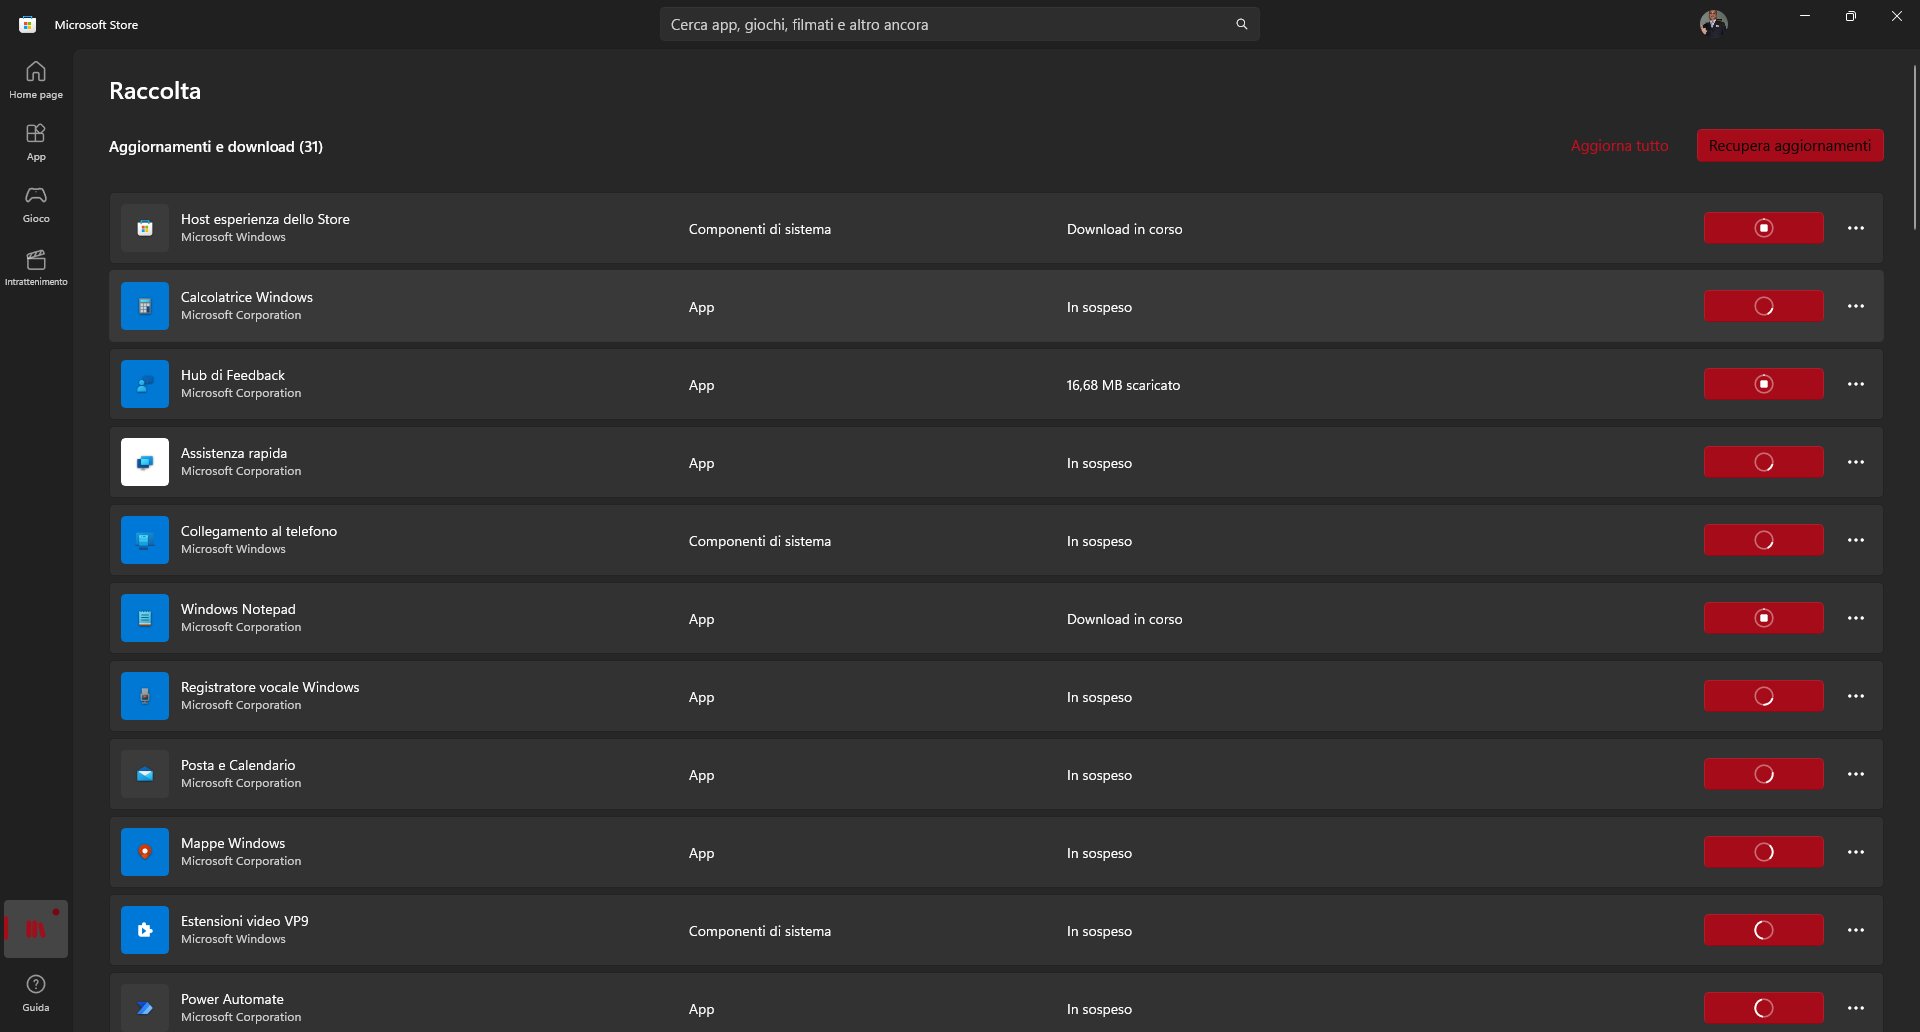Click the pending button for Calcolatrice Windows
This screenshot has width=1920, height=1032.
pos(1763,306)
